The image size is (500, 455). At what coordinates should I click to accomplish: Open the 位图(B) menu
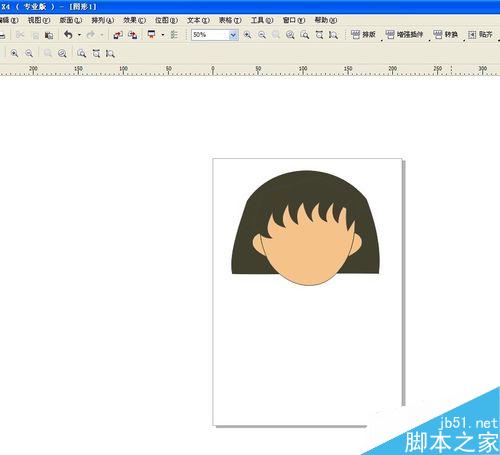point(166,20)
